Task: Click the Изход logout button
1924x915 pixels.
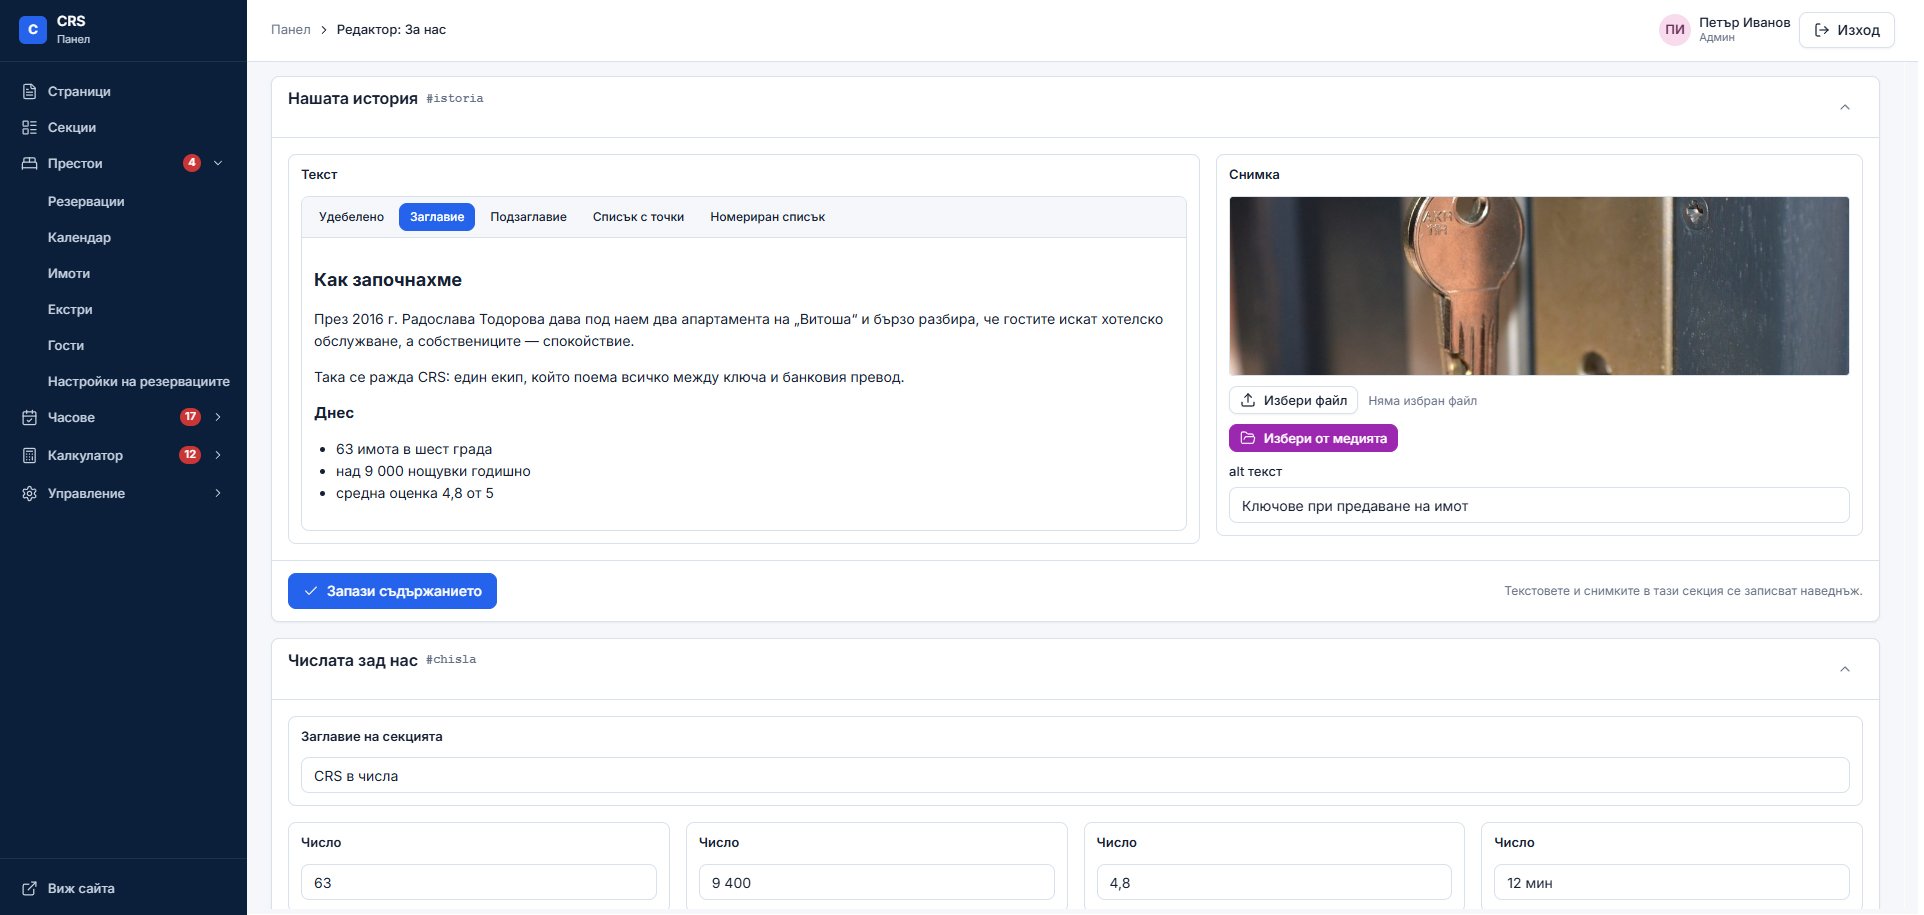Action: (1847, 30)
